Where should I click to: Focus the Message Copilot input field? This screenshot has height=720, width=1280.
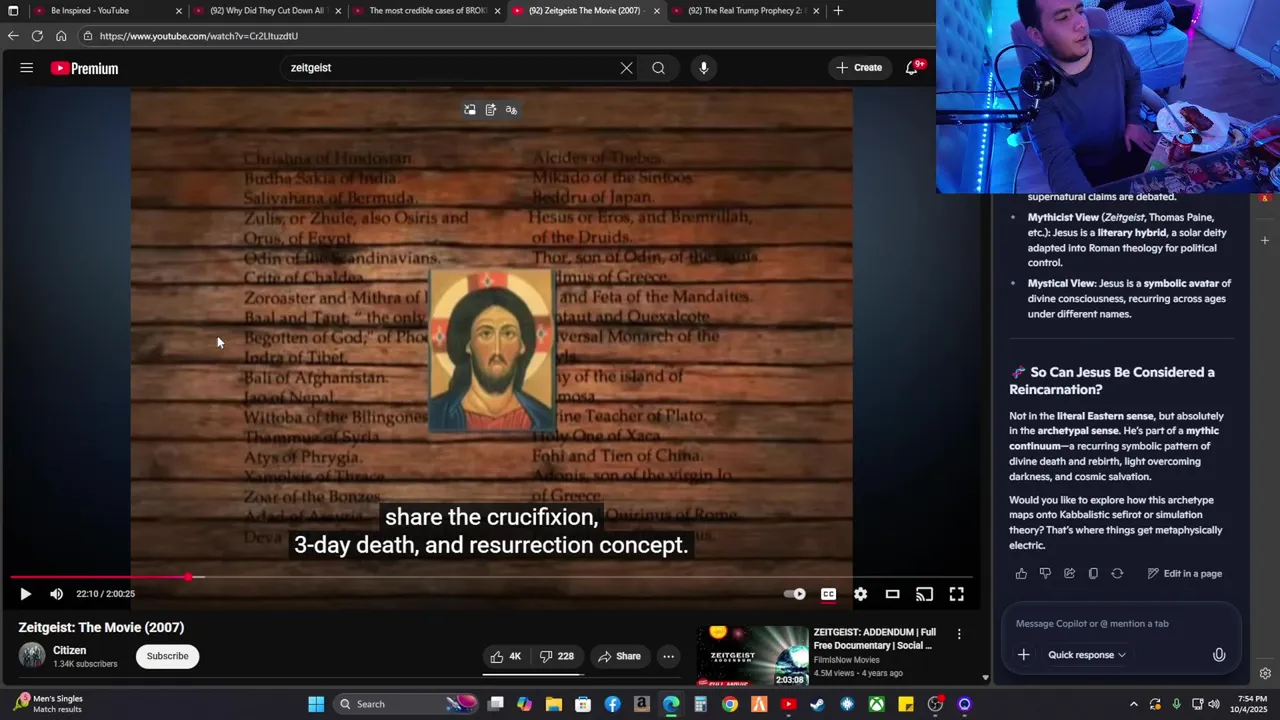[1120, 624]
